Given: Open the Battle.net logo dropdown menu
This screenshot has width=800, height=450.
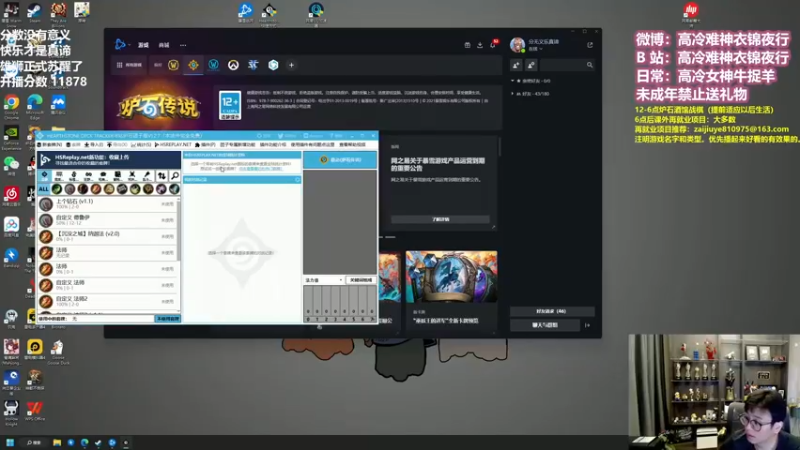Looking at the screenshot, I should [x=121, y=44].
